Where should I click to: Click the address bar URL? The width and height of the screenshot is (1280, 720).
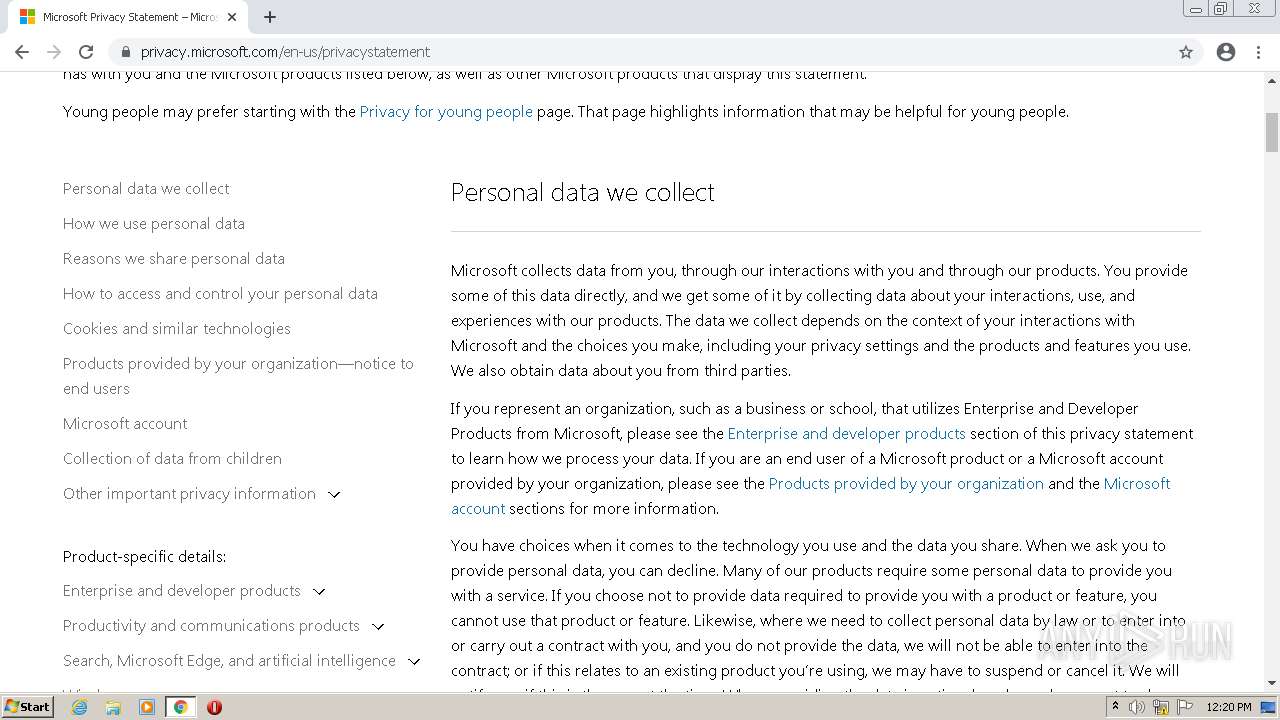coord(286,52)
